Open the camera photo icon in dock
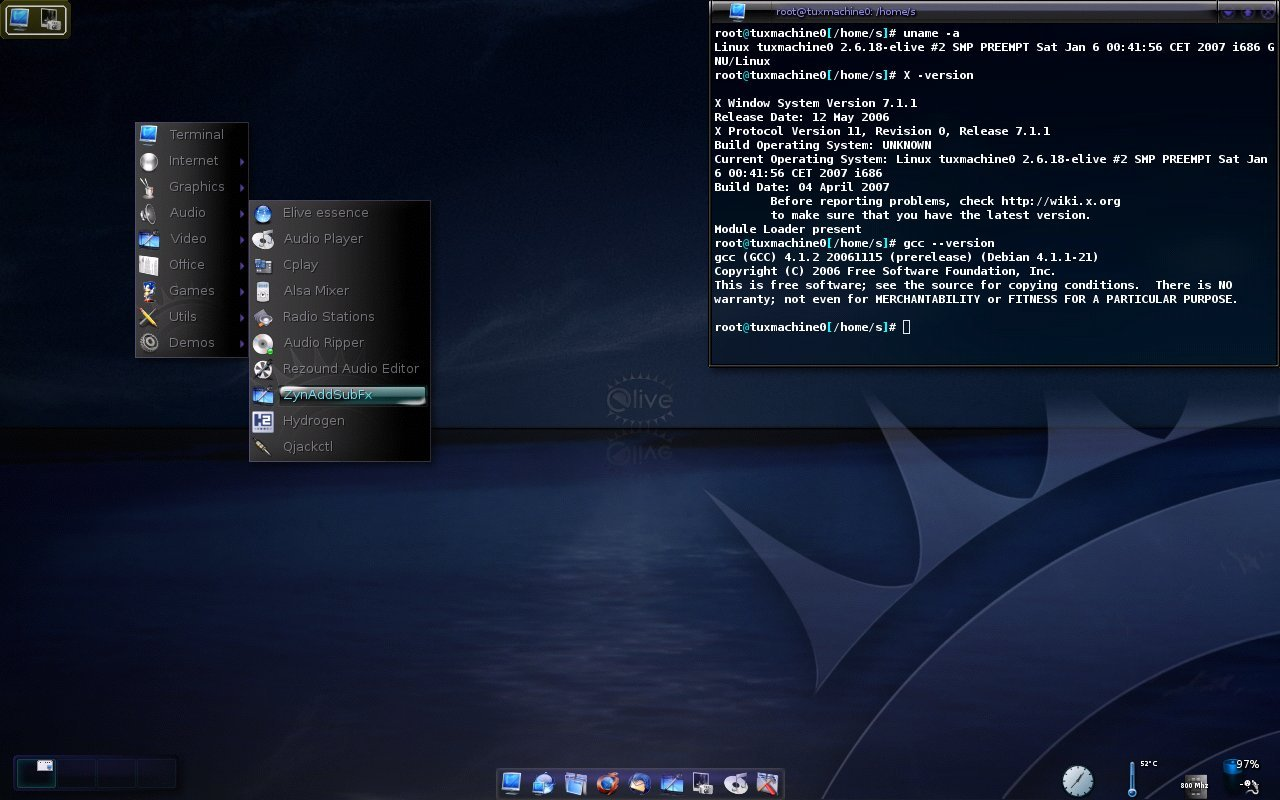Viewport: 1280px width, 800px height. pyautogui.click(x=703, y=783)
